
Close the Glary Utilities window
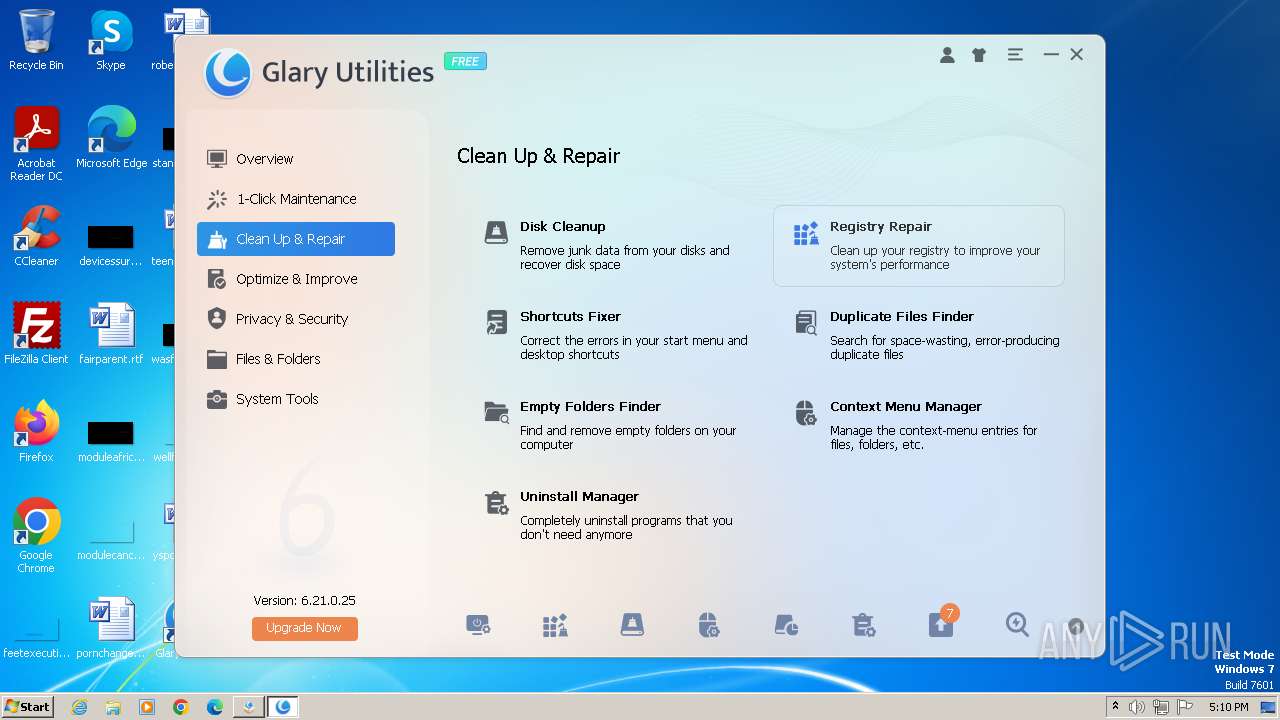(1077, 55)
